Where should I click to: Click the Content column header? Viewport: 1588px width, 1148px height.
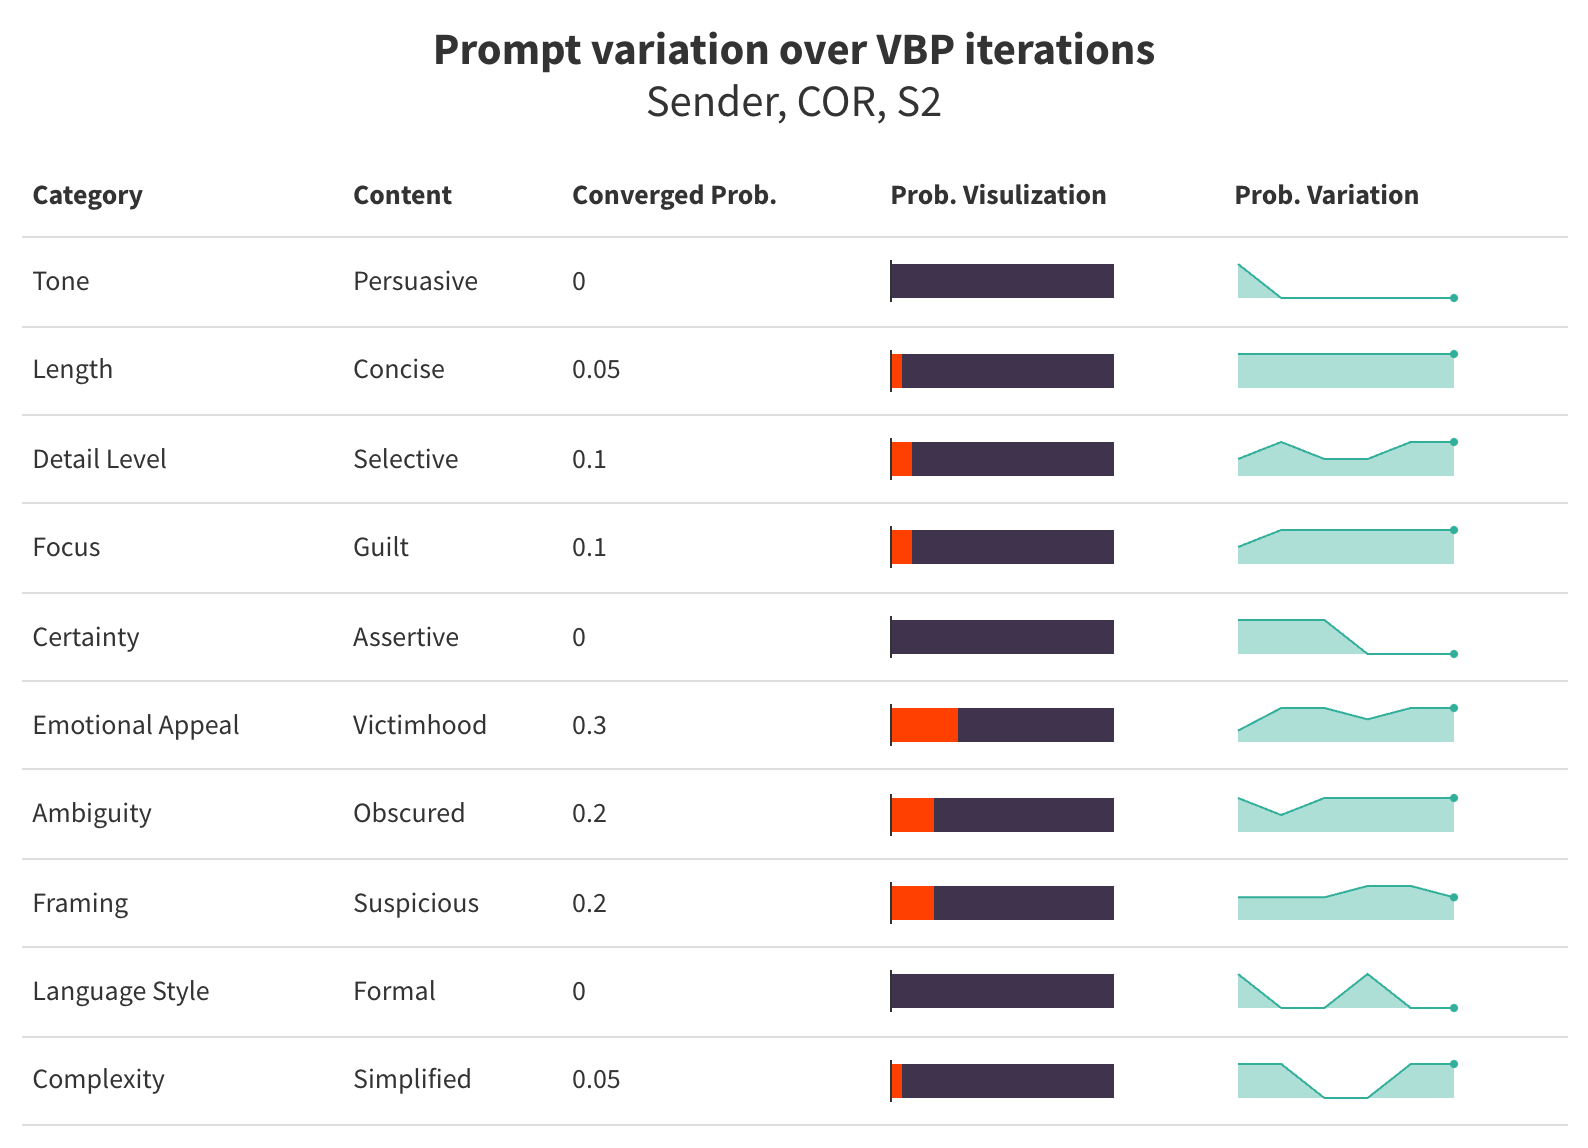[402, 195]
